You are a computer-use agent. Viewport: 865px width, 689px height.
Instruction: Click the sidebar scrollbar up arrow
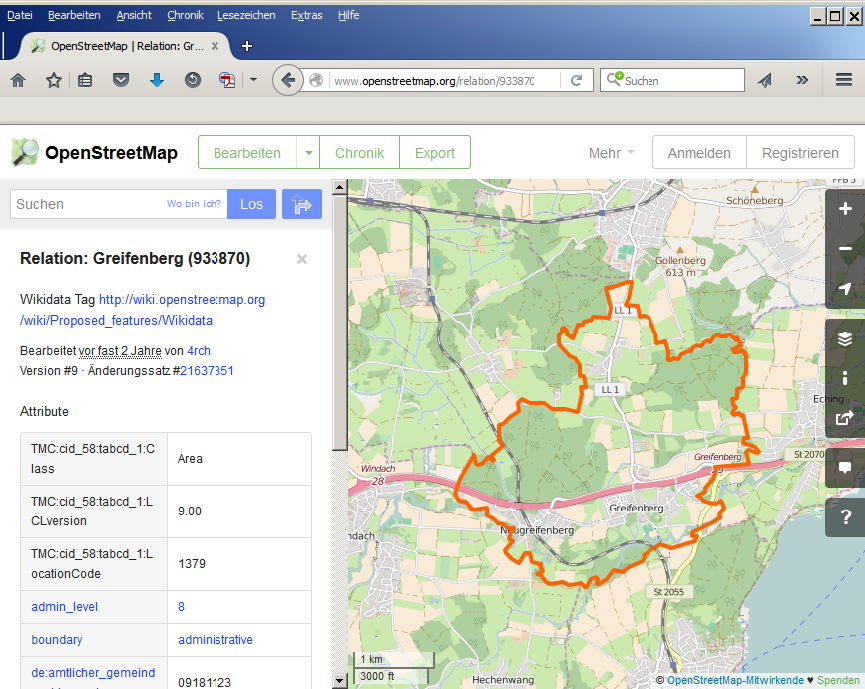point(339,187)
